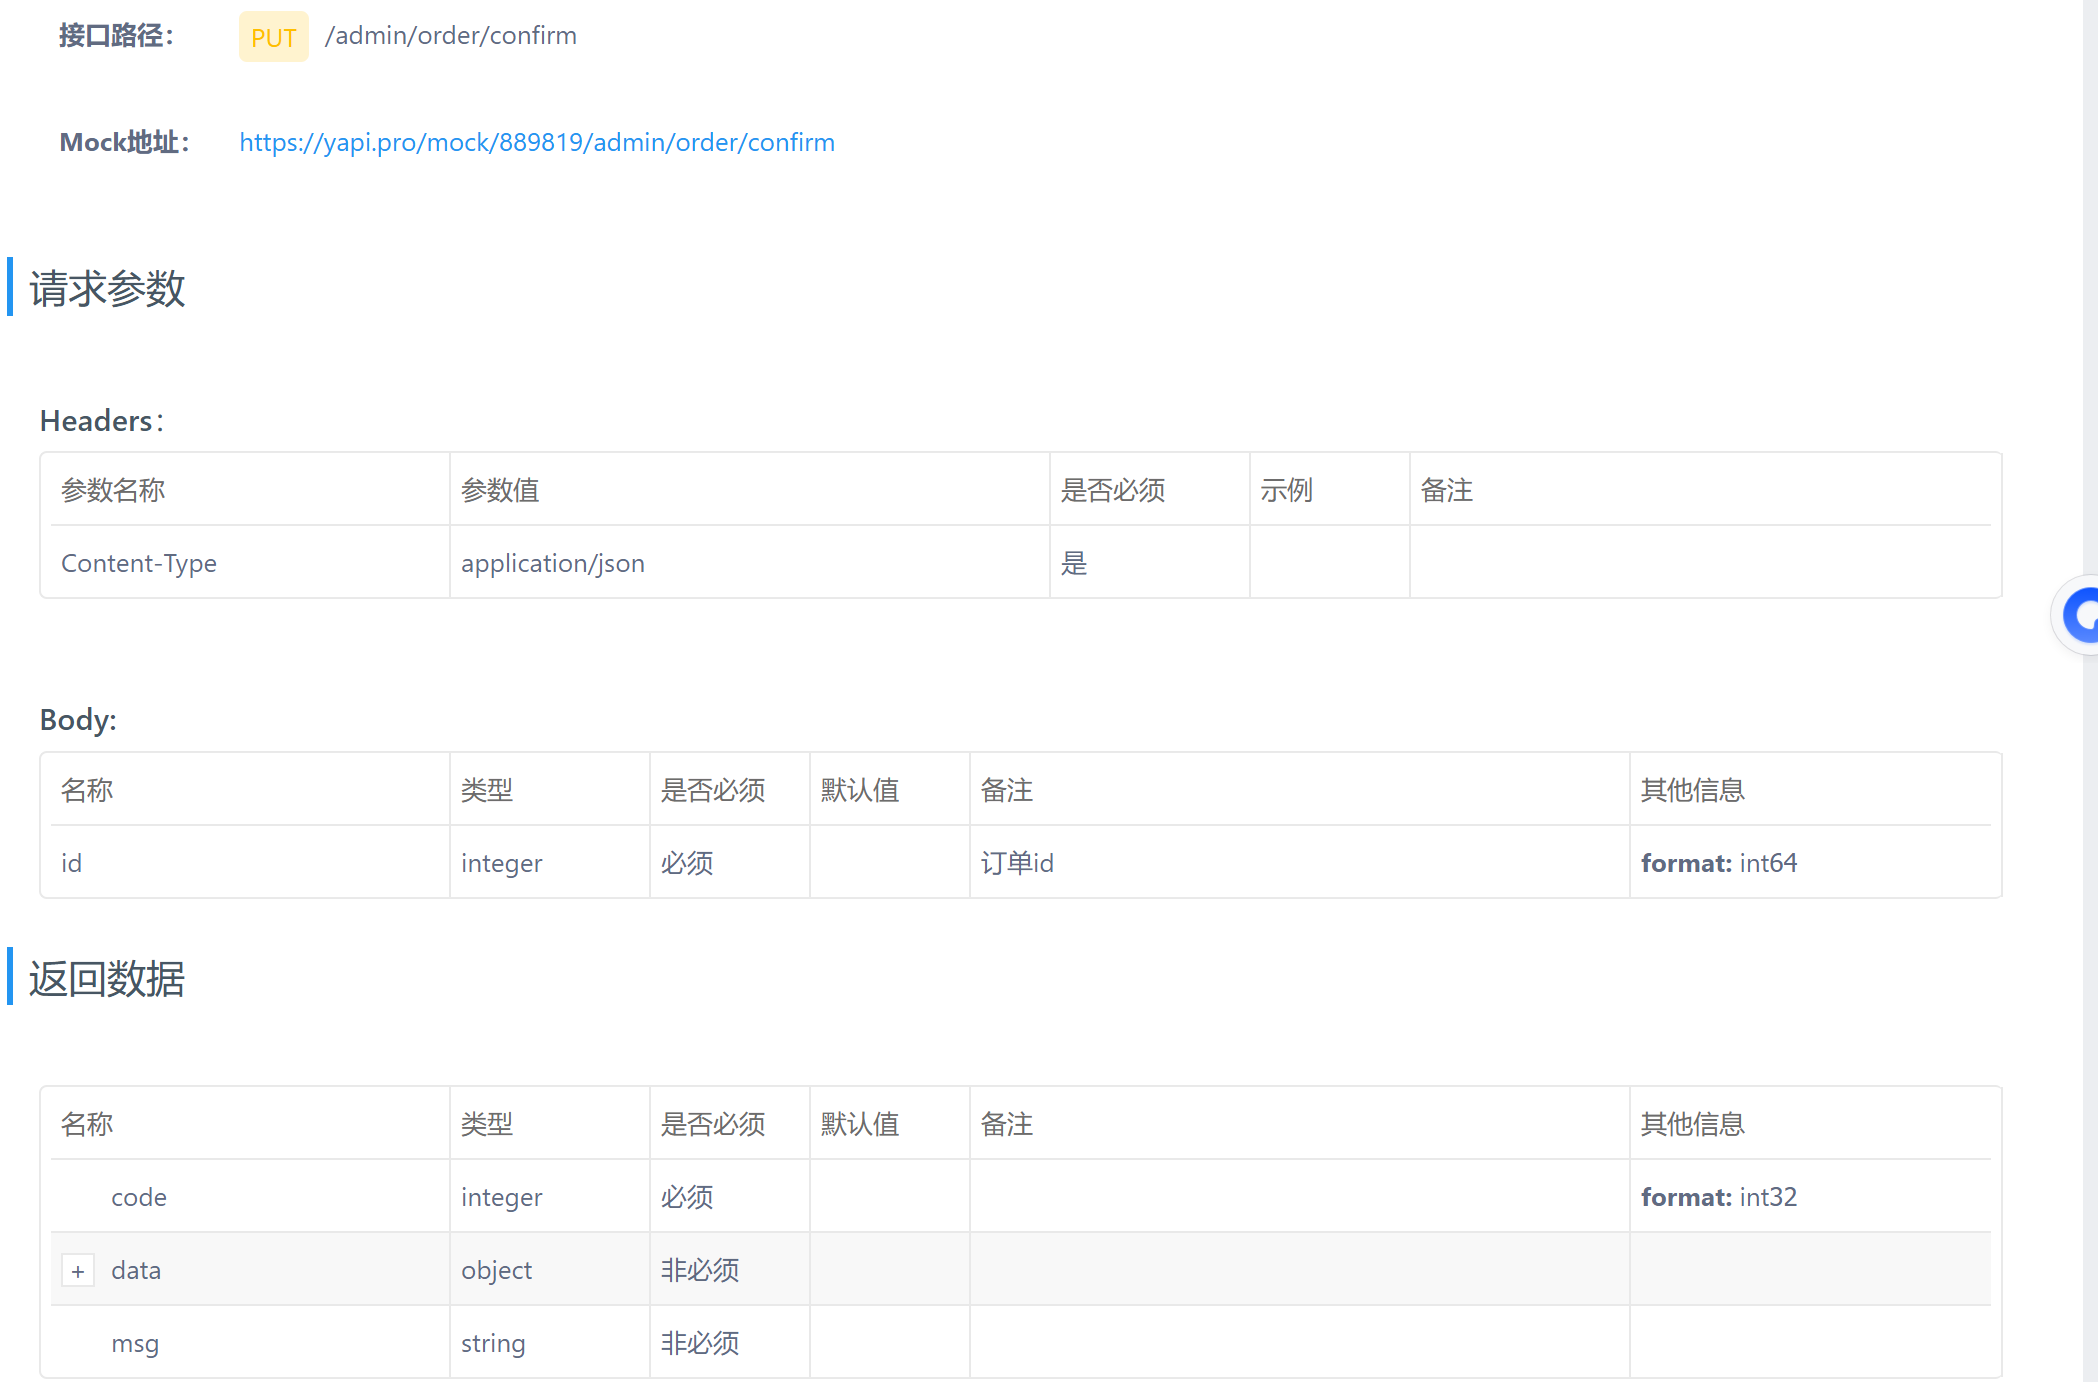Image resolution: width=2098 pixels, height=1382 pixels.
Task: Select the msg row in response table
Action: click(135, 1343)
